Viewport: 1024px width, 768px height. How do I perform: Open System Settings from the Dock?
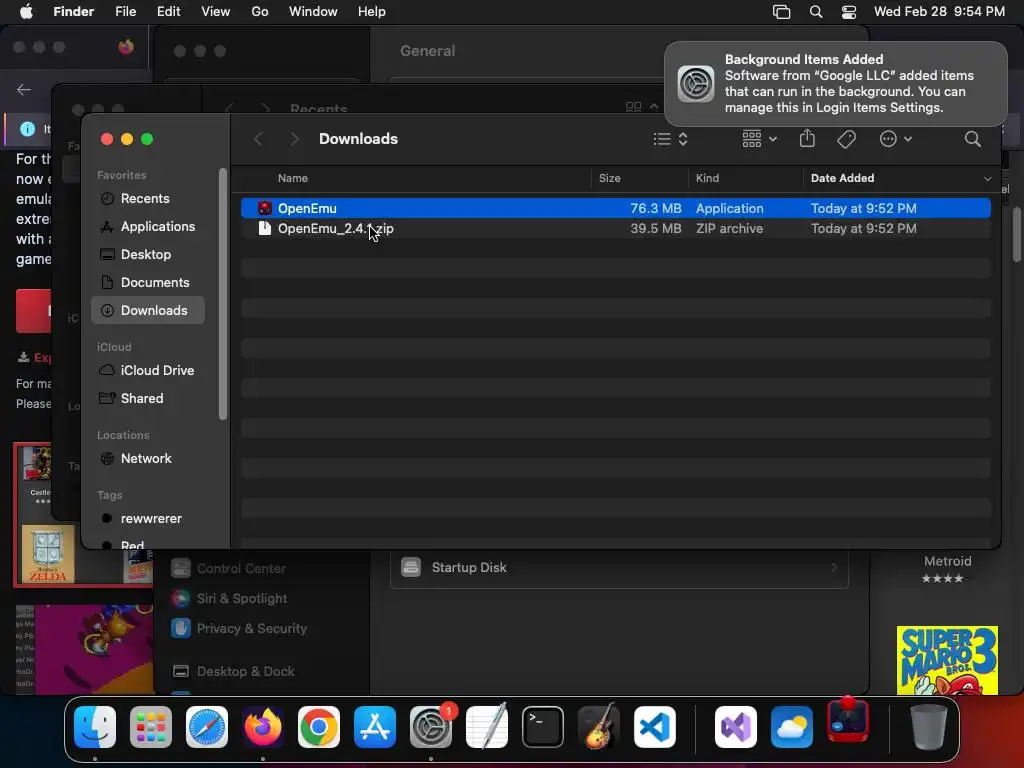430,727
